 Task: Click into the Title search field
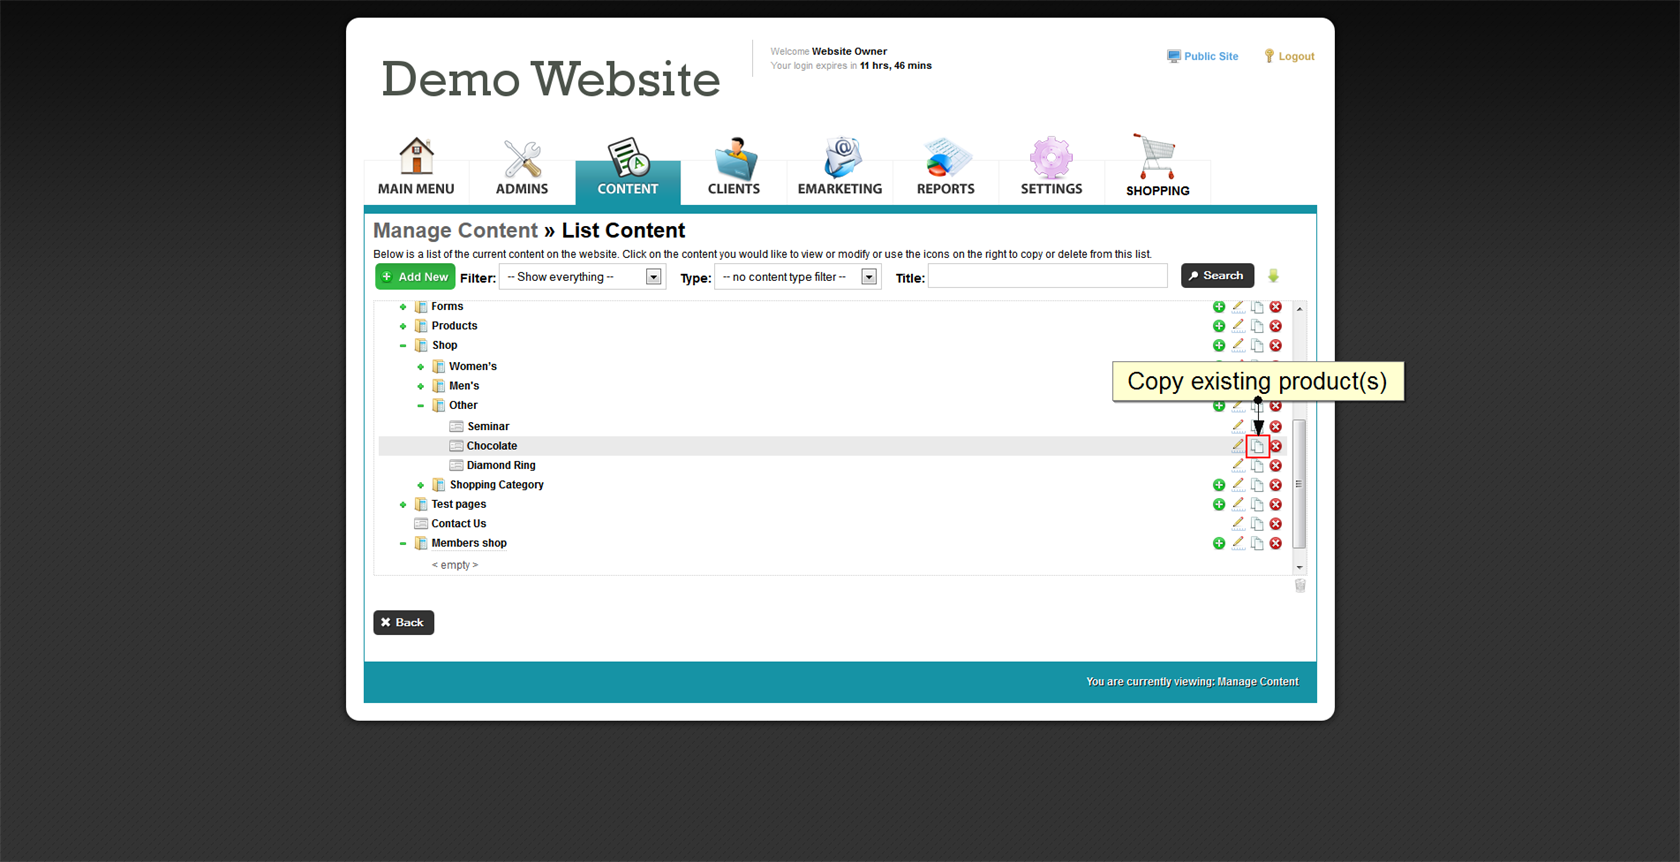[x=1047, y=277]
